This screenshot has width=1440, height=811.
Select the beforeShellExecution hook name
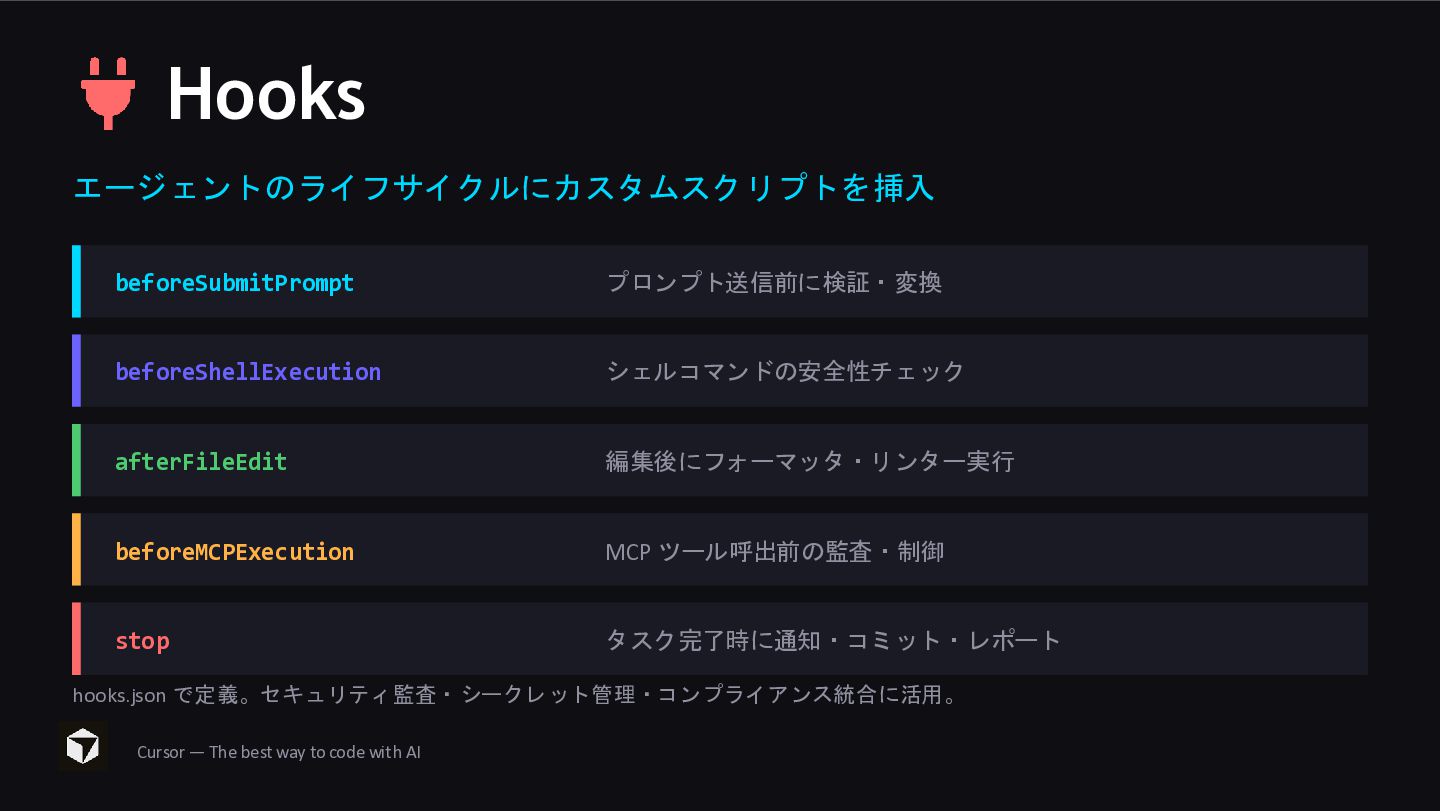point(248,372)
